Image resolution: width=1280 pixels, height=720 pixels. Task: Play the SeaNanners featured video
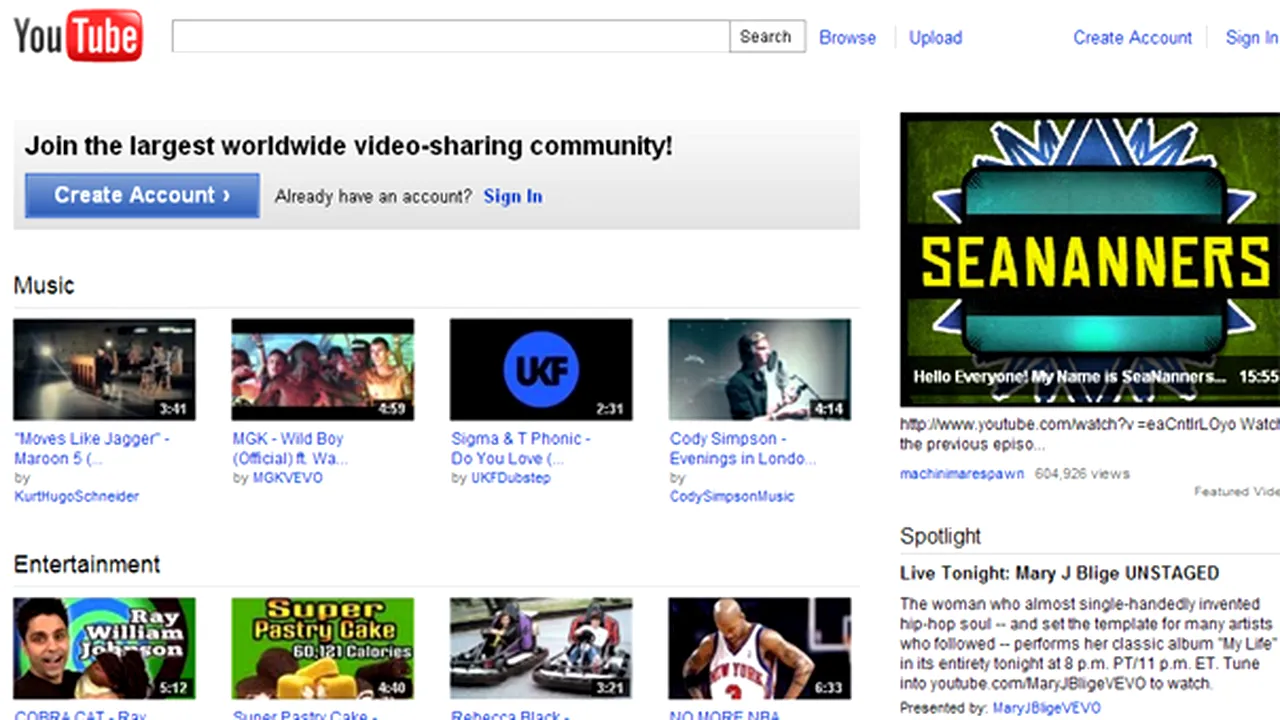click(1090, 259)
